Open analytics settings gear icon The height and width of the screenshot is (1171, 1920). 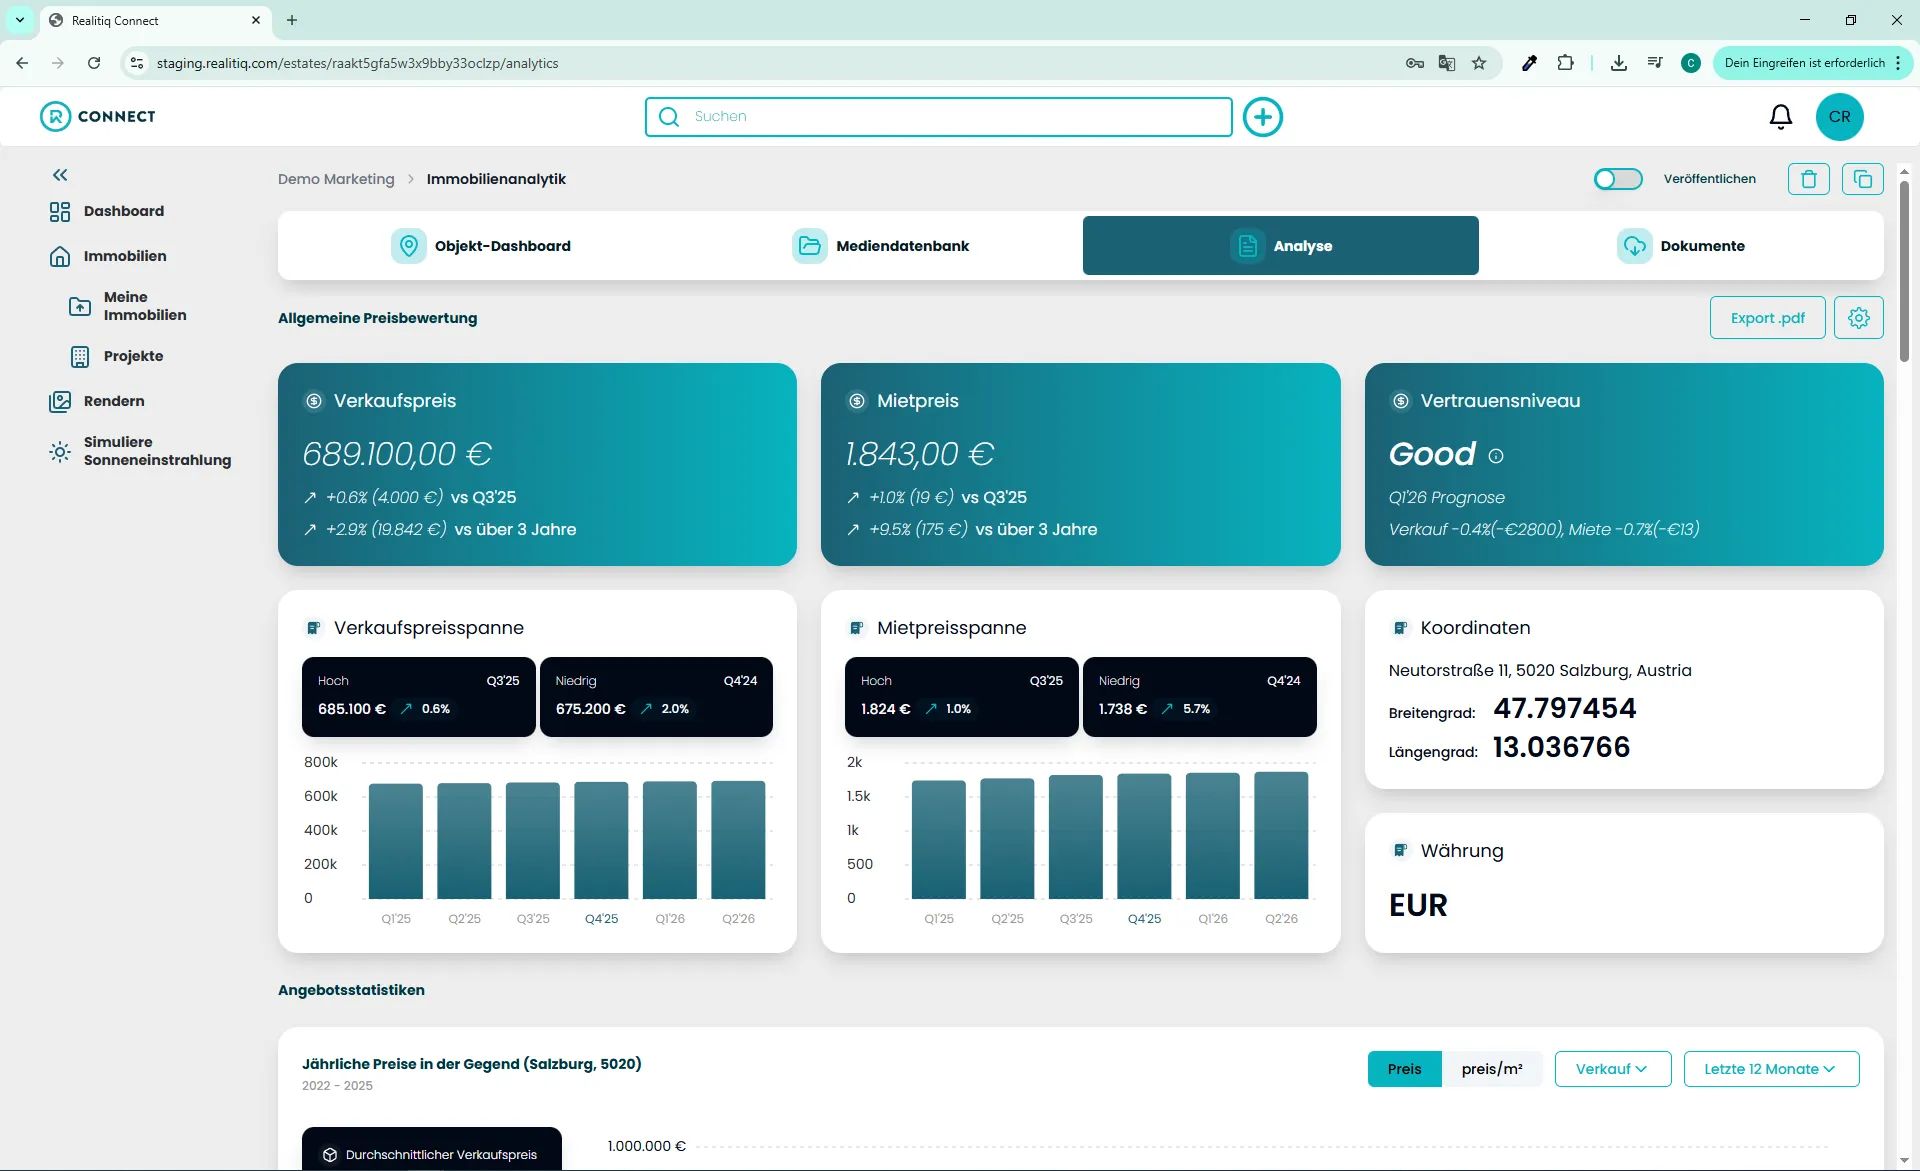tap(1858, 317)
